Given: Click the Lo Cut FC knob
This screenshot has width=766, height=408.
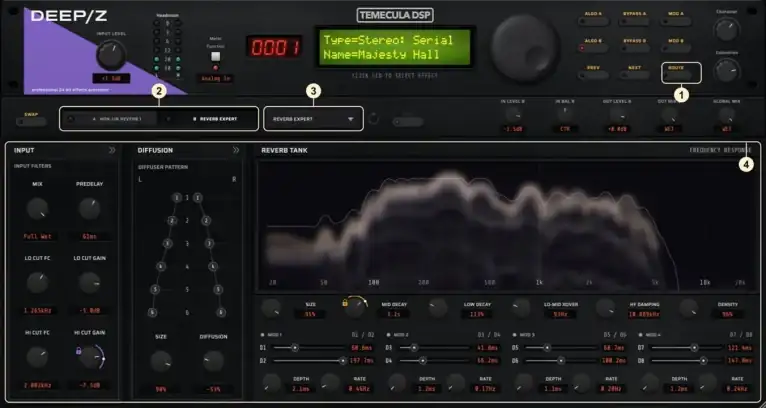Looking at the screenshot, I should (x=38, y=283).
